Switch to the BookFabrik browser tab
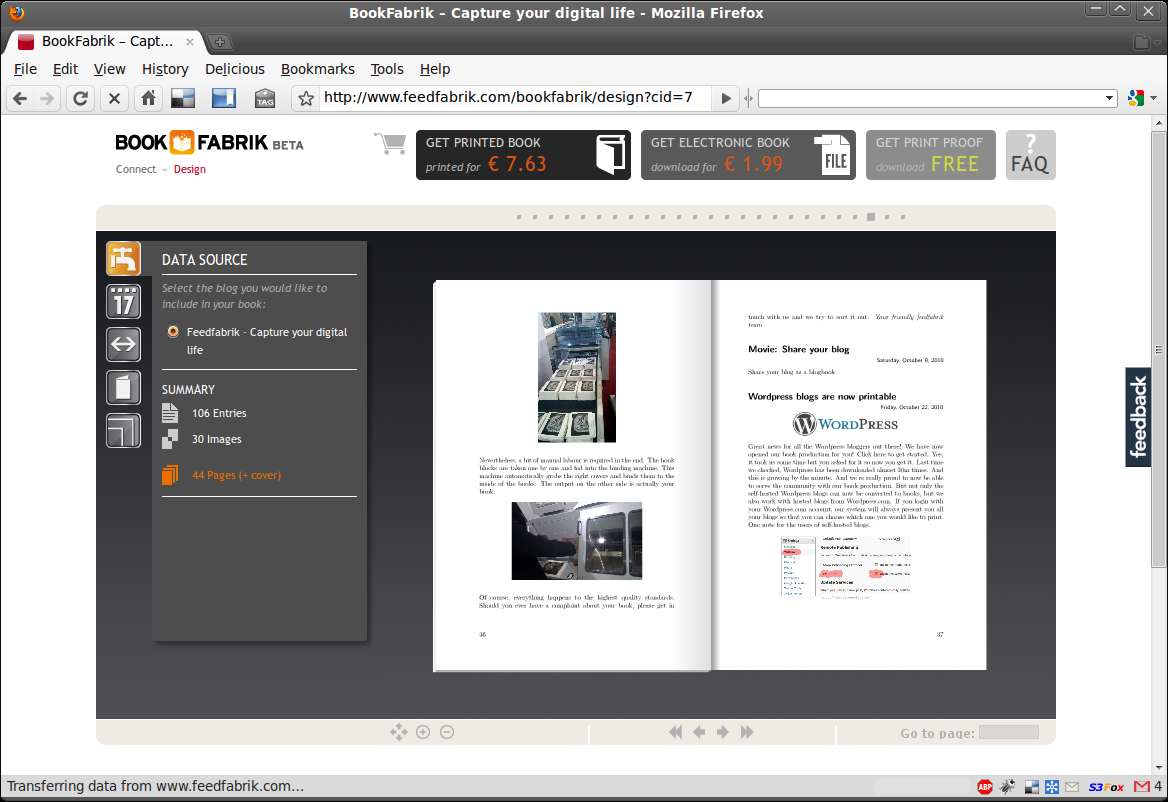The width and height of the screenshot is (1168, 802). [104, 42]
